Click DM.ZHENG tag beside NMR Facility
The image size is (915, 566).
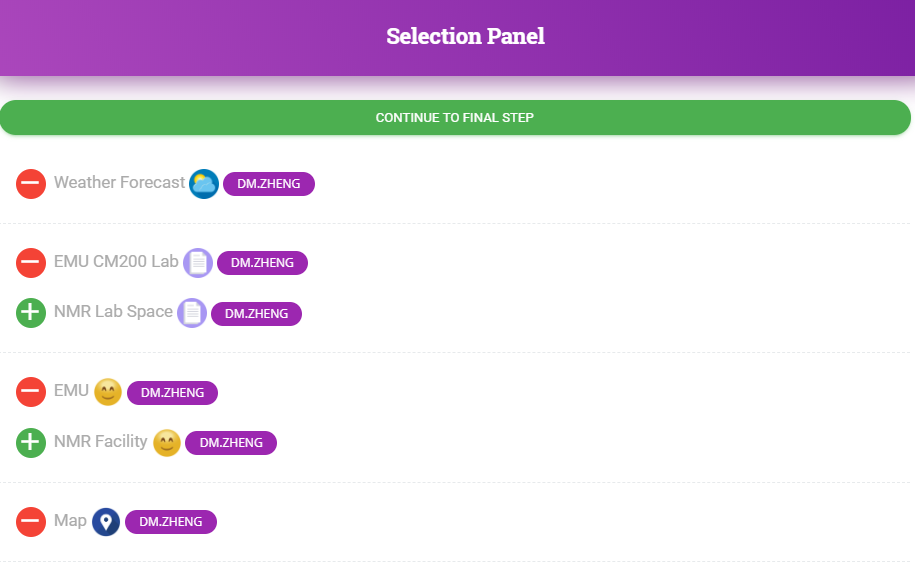[231, 442]
